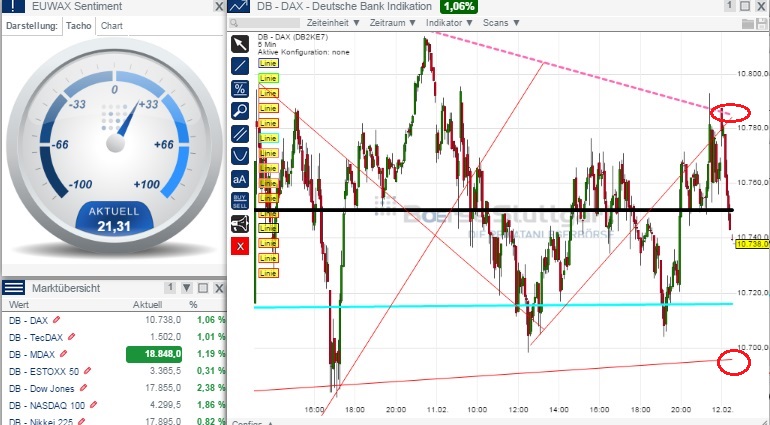770x425 pixels.
Task: Maximize the DB - DAX chart panel
Action: pos(745,6)
